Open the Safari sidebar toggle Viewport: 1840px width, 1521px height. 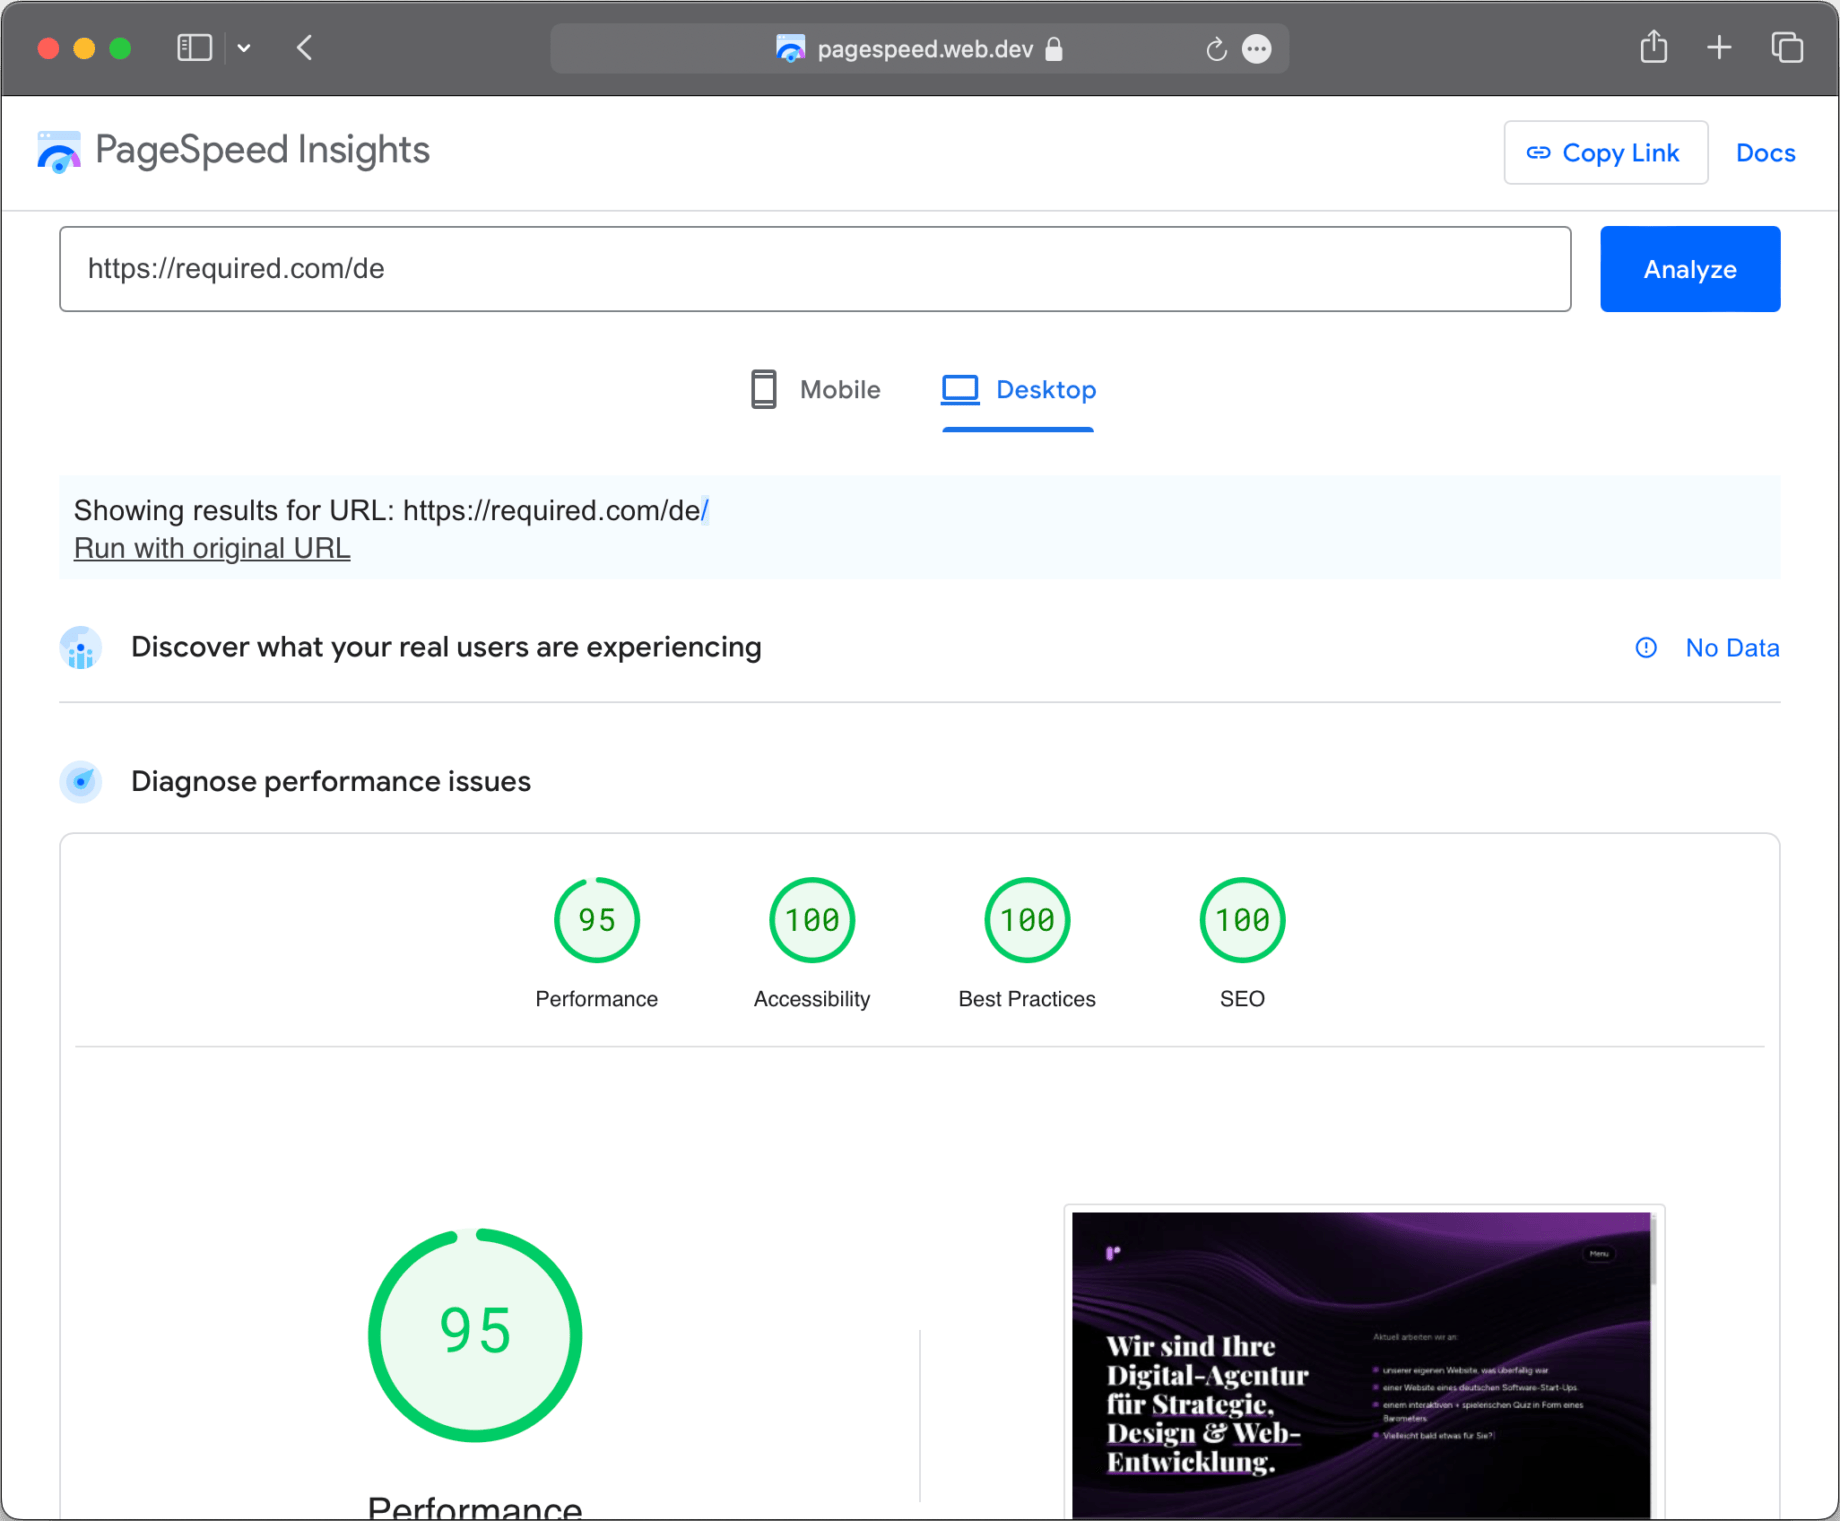pos(194,47)
